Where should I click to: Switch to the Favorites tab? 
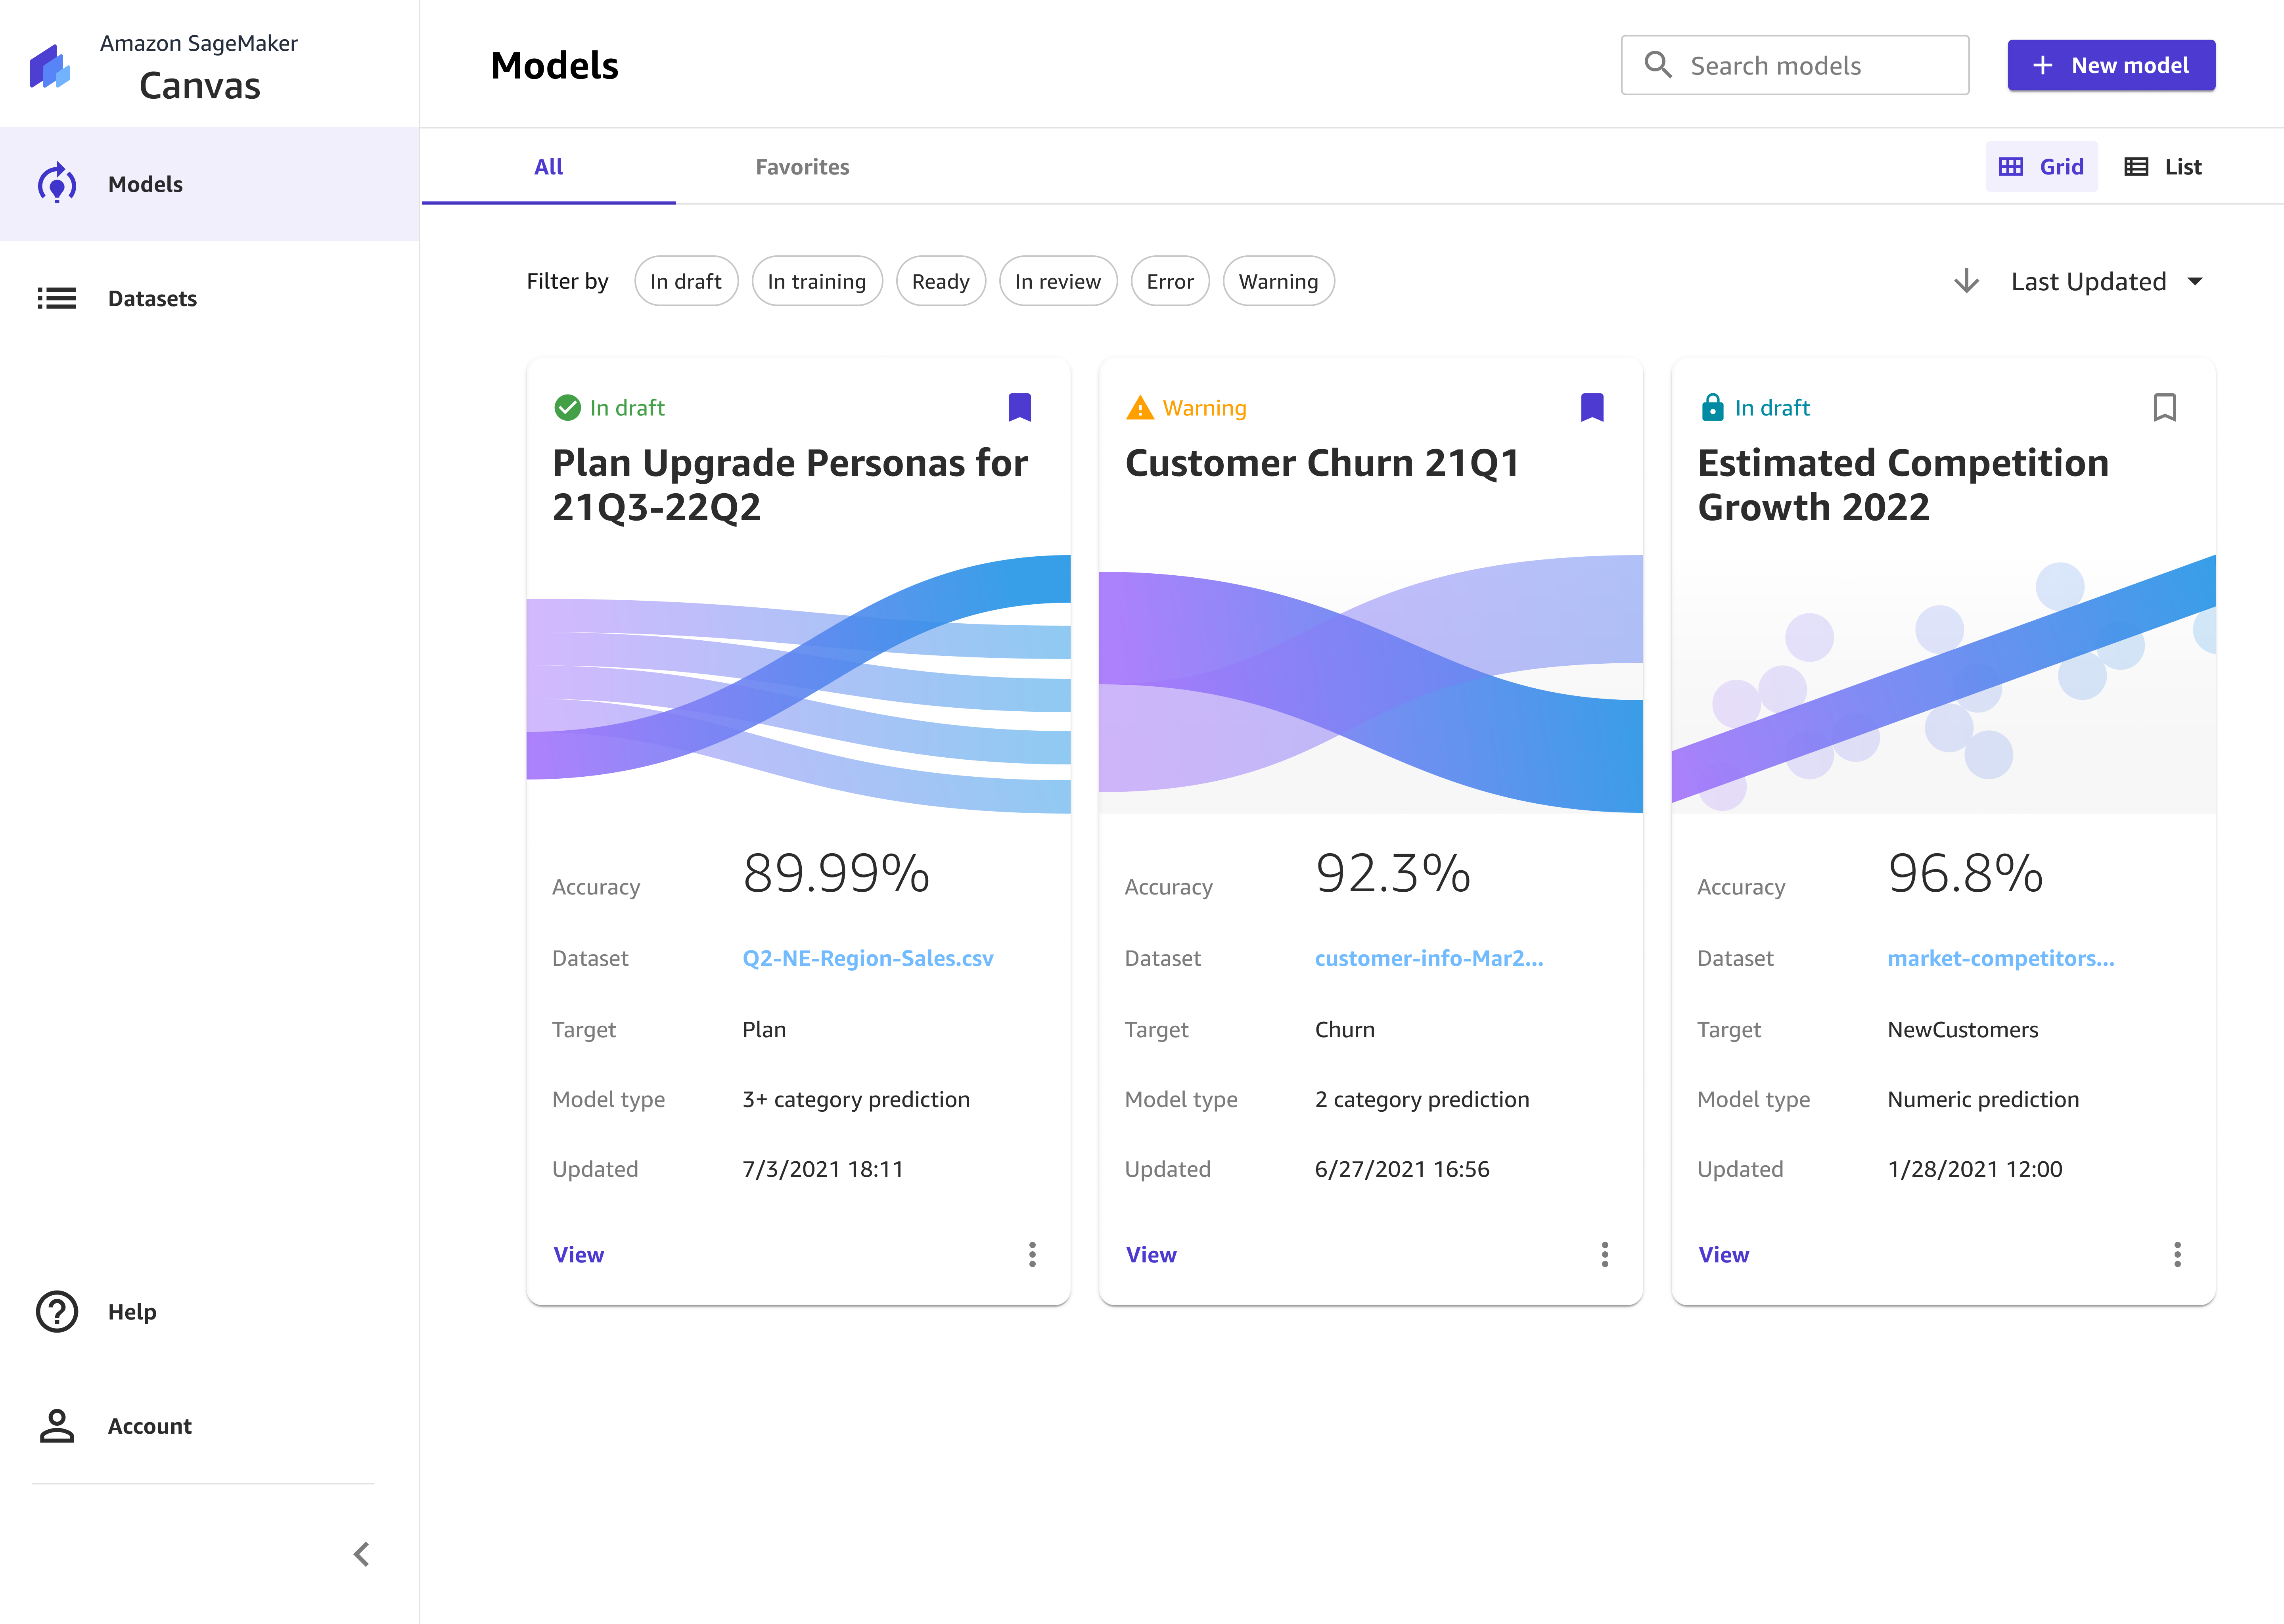802,167
